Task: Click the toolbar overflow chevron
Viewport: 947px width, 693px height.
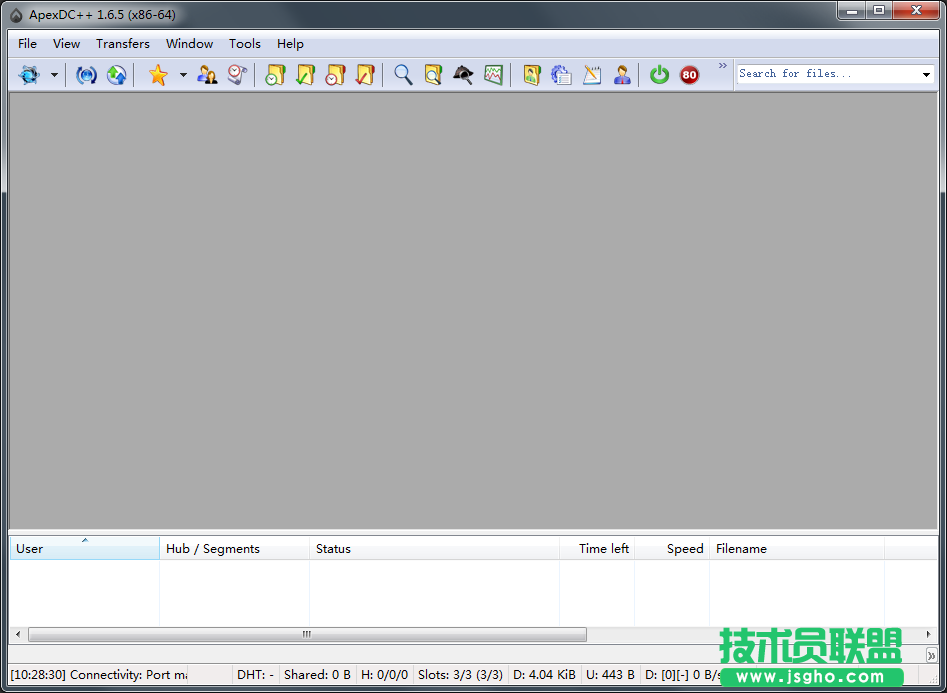Action: click(x=722, y=67)
